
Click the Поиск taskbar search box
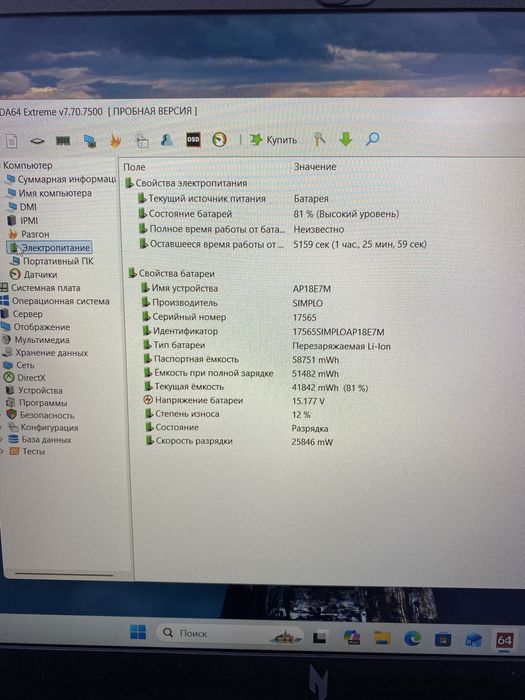click(x=229, y=633)
